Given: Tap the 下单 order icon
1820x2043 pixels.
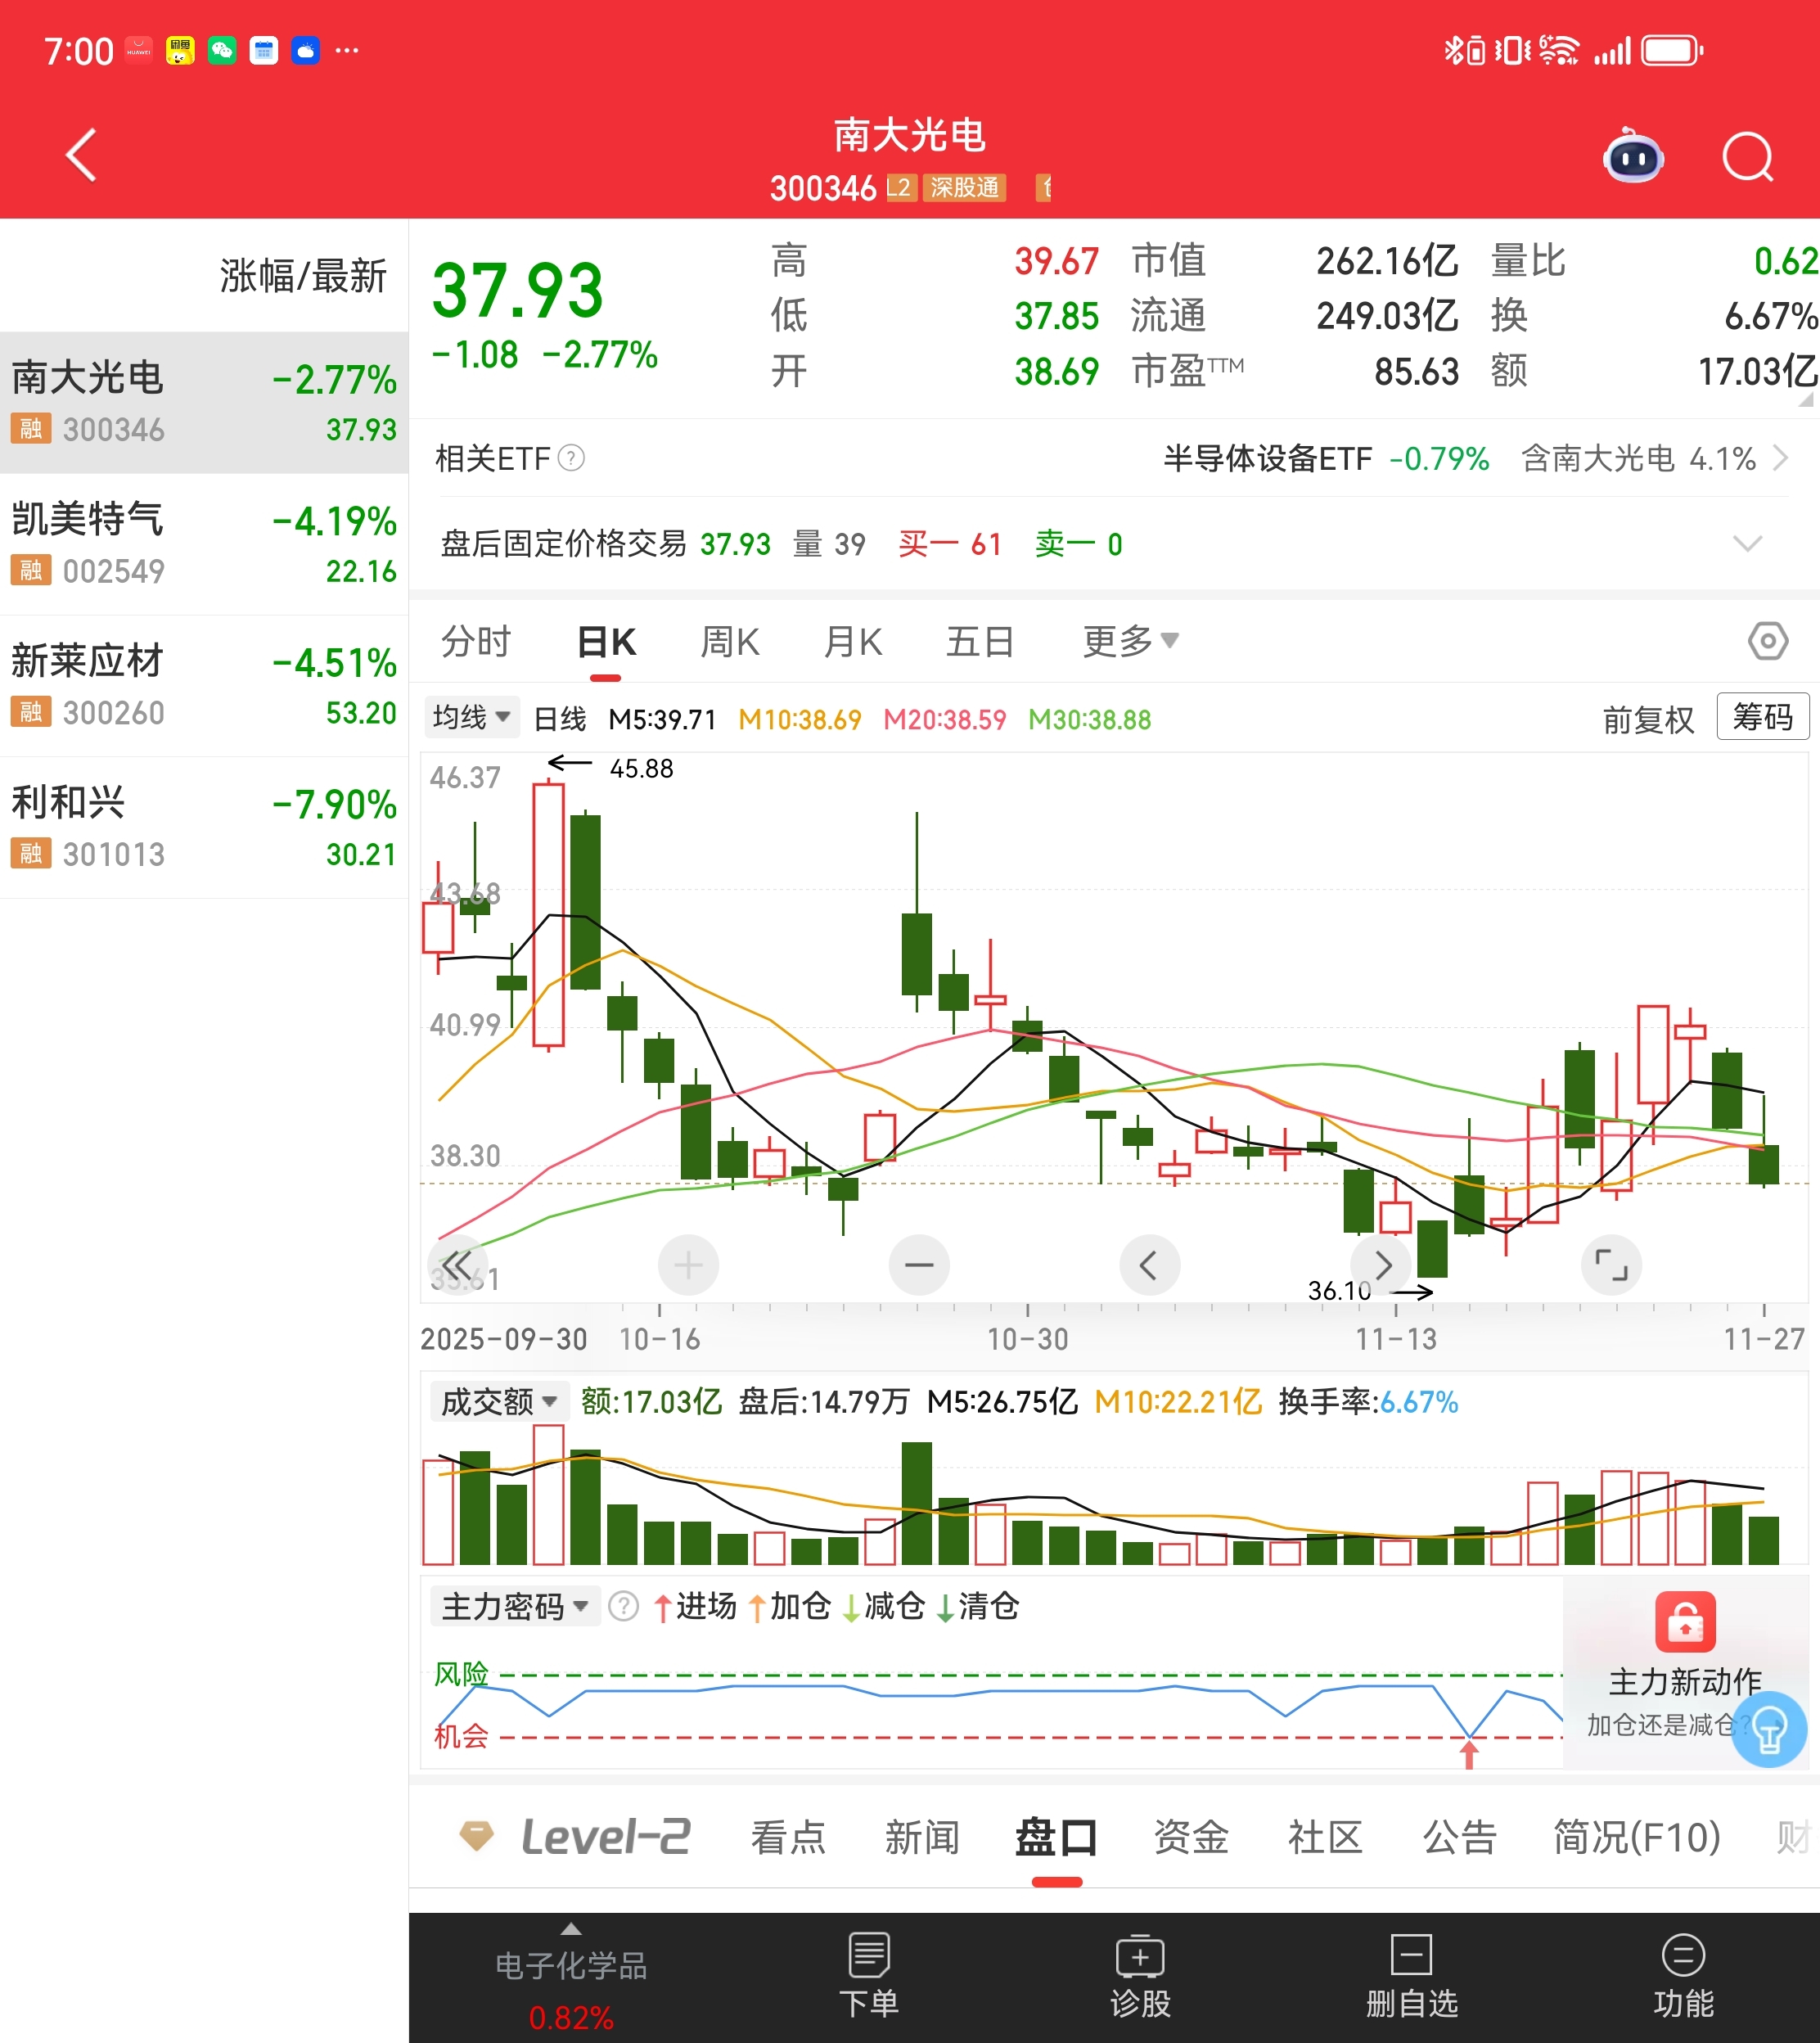Looking at the screenshot, I should click(x=868, y=1974).
